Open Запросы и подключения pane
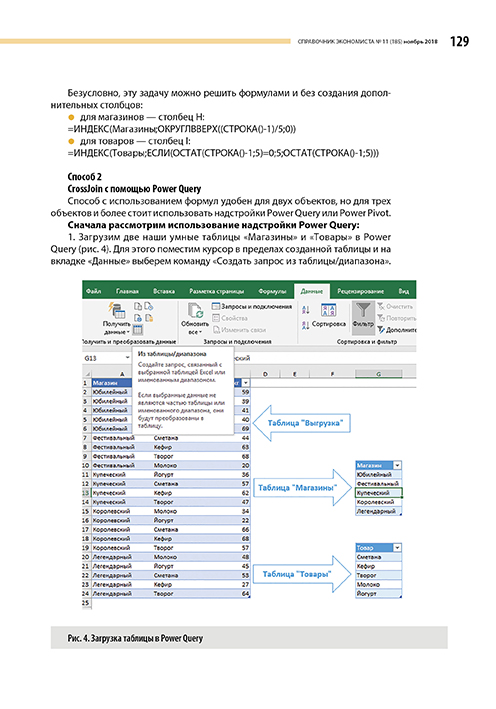Image resolution: width=496 pixels, height=709 pixels. tap(252, 307)
